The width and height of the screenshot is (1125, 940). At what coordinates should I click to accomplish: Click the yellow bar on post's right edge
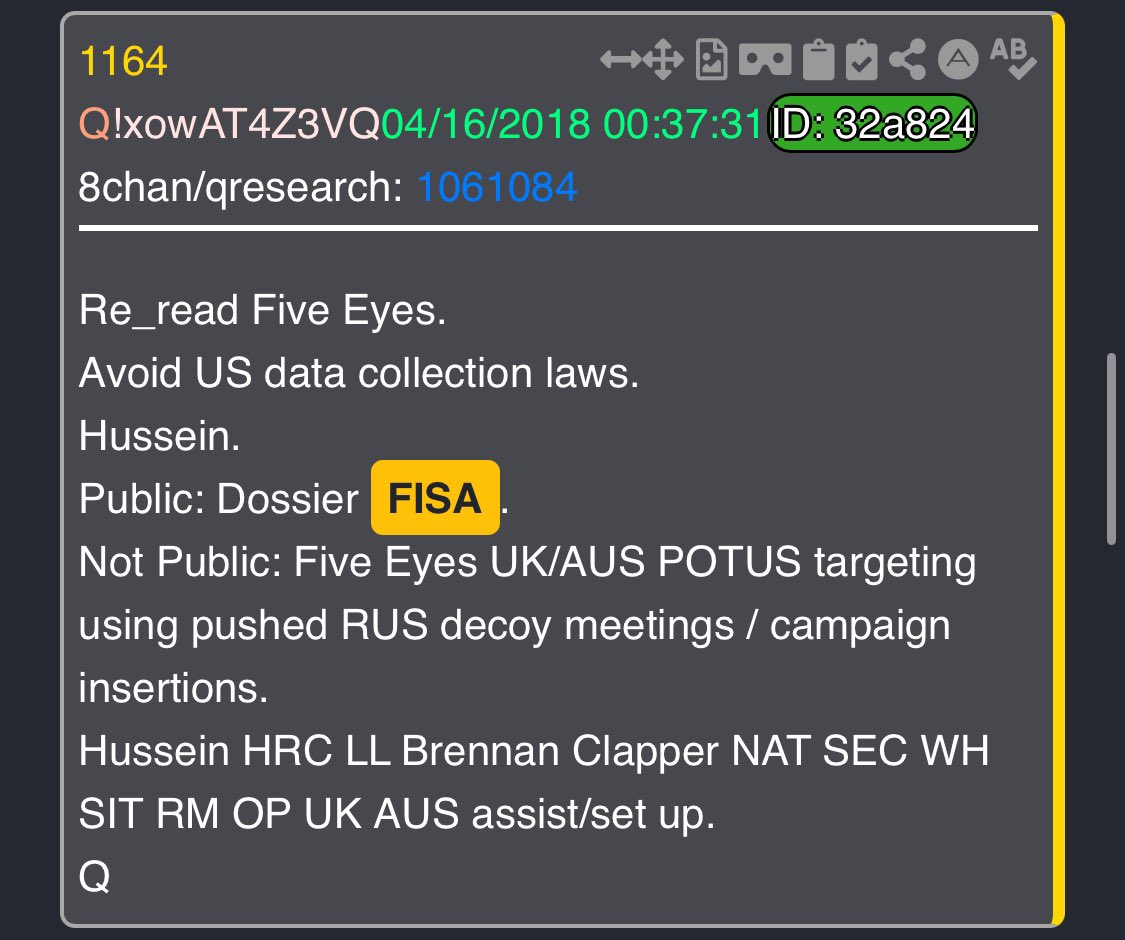tap(1058, 470)
